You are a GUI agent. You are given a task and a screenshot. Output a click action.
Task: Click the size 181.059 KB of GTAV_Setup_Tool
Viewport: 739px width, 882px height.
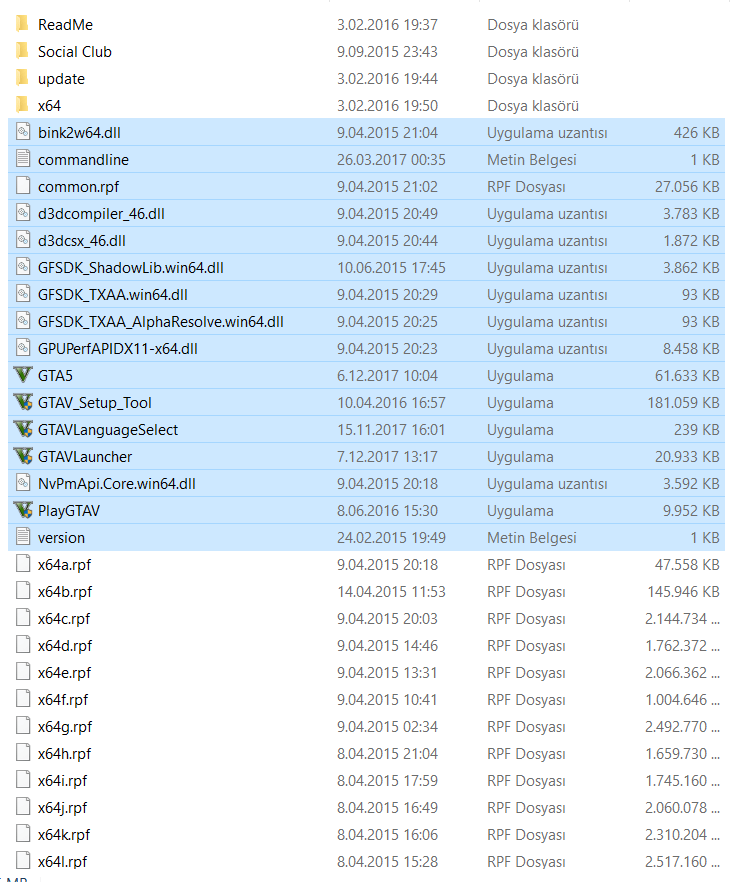click(683, 403)
